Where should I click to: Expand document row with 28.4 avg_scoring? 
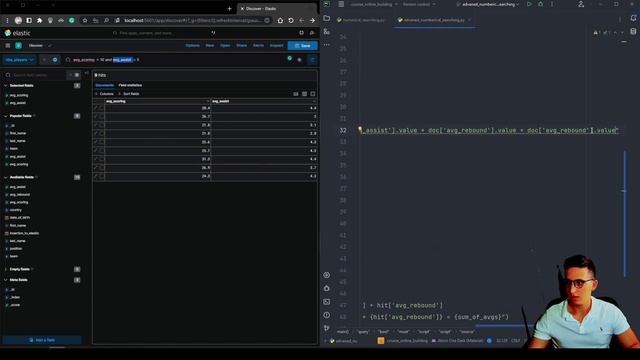point(96,108)
